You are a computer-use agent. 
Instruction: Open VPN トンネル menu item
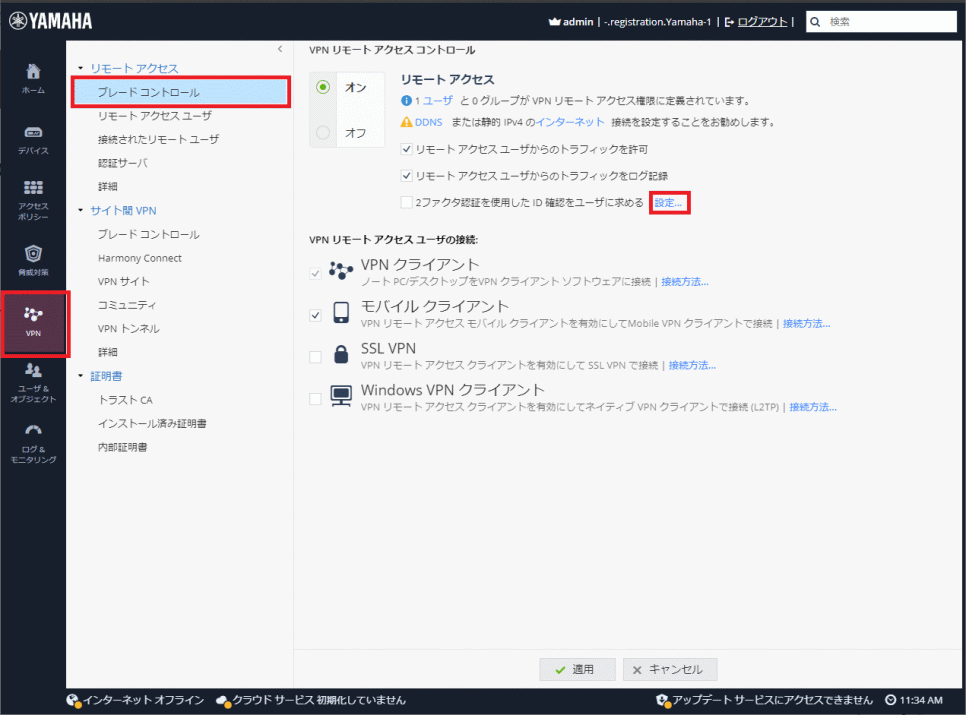pos(128,328)
